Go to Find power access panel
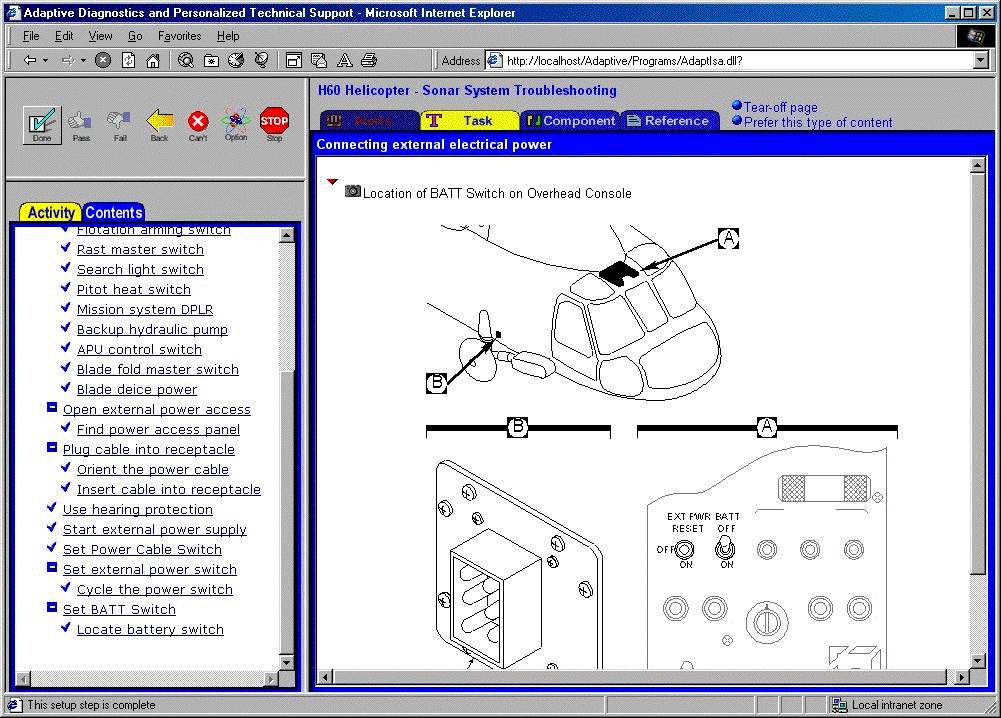1001x718 pixels. [x=158, y=430]
